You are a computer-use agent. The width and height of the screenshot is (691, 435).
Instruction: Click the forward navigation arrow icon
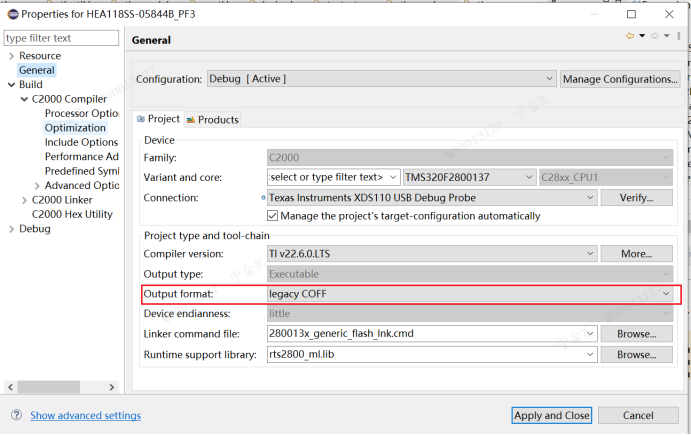(655, 36)
